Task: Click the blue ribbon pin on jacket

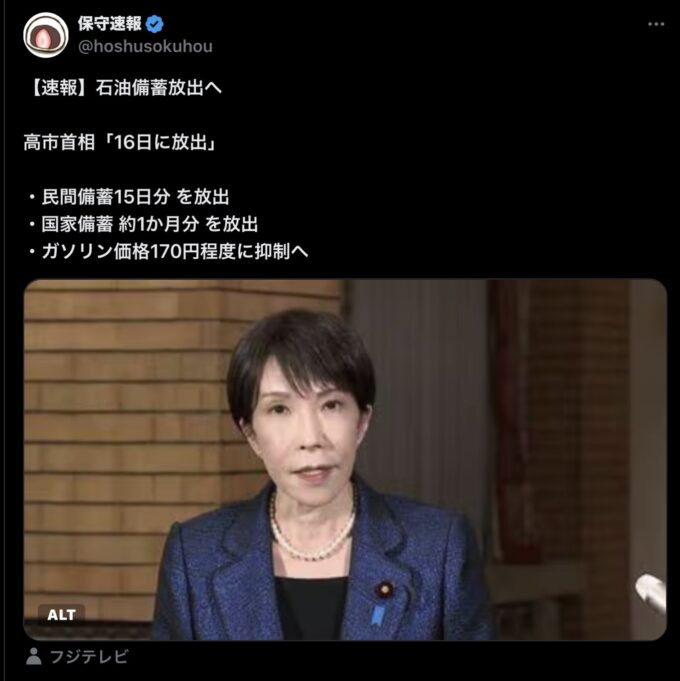Action: [378, 615]
